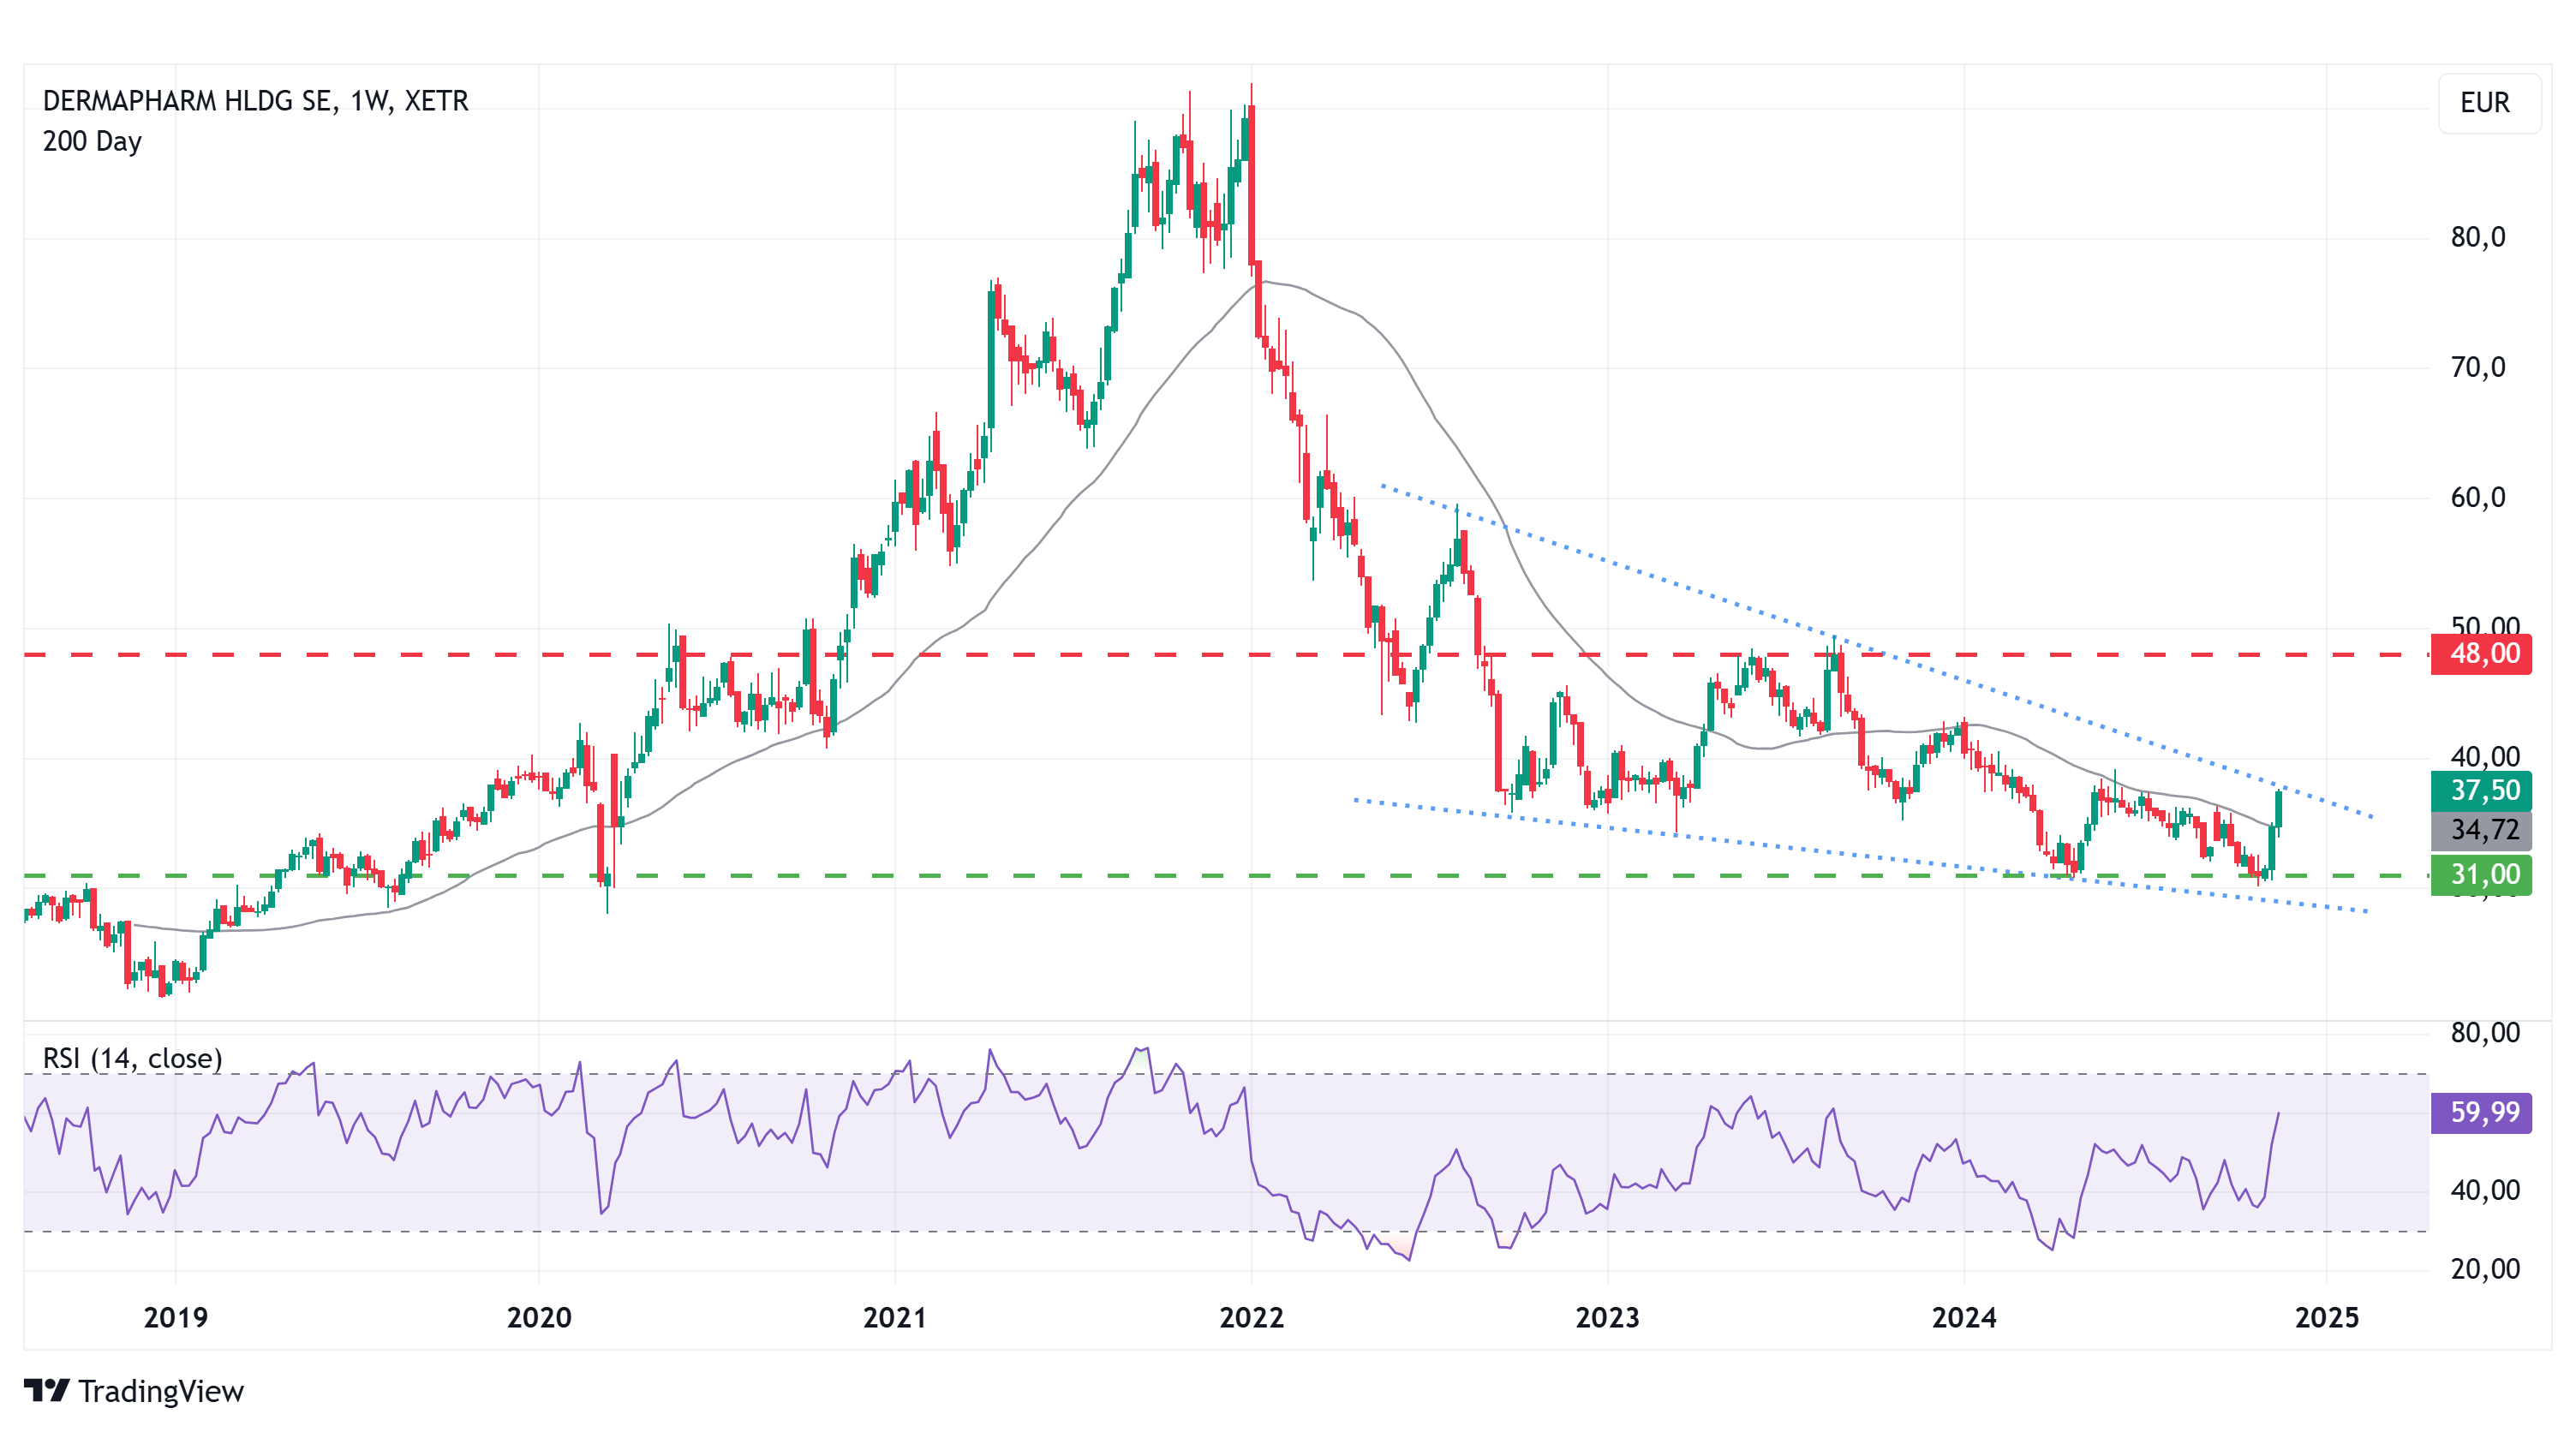Click the RSI 80,00 axis label

pyautogui.click(x=2485, y=1032)
